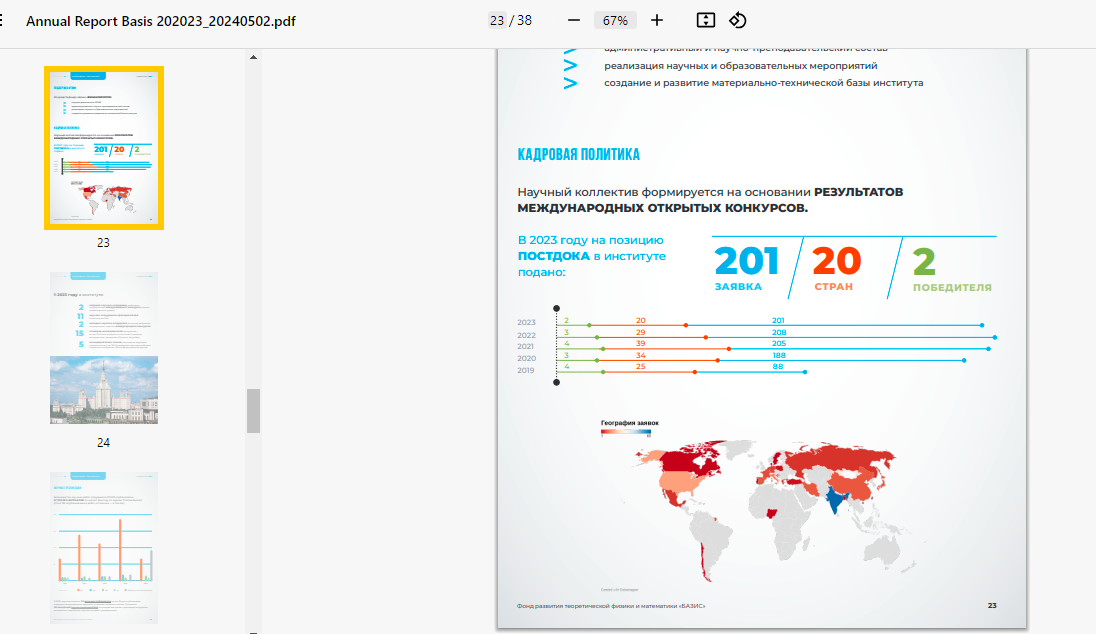This screenshot has height=634, width=1096.
Task: Click the fit to page icon
Action: (705, 20)
